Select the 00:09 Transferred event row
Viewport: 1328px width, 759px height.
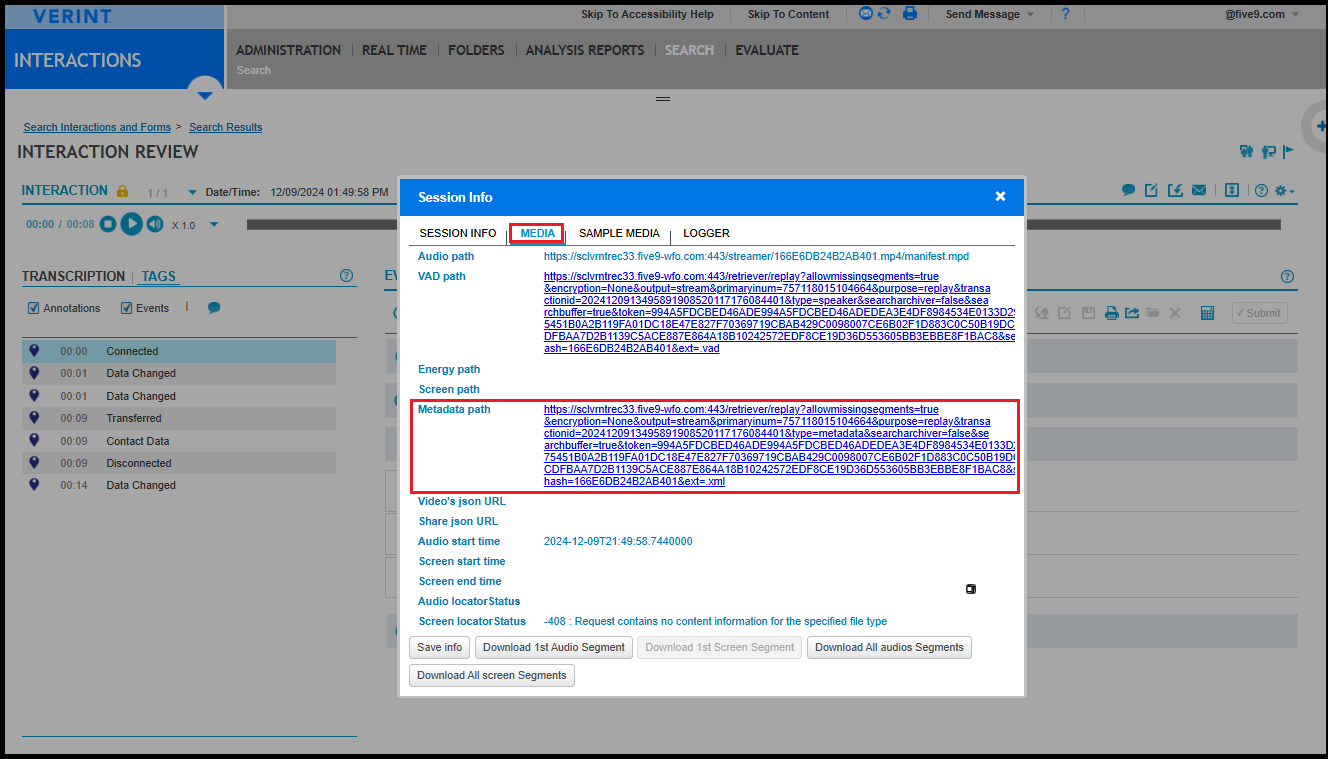pyautogui.click(x=179, y=418)
